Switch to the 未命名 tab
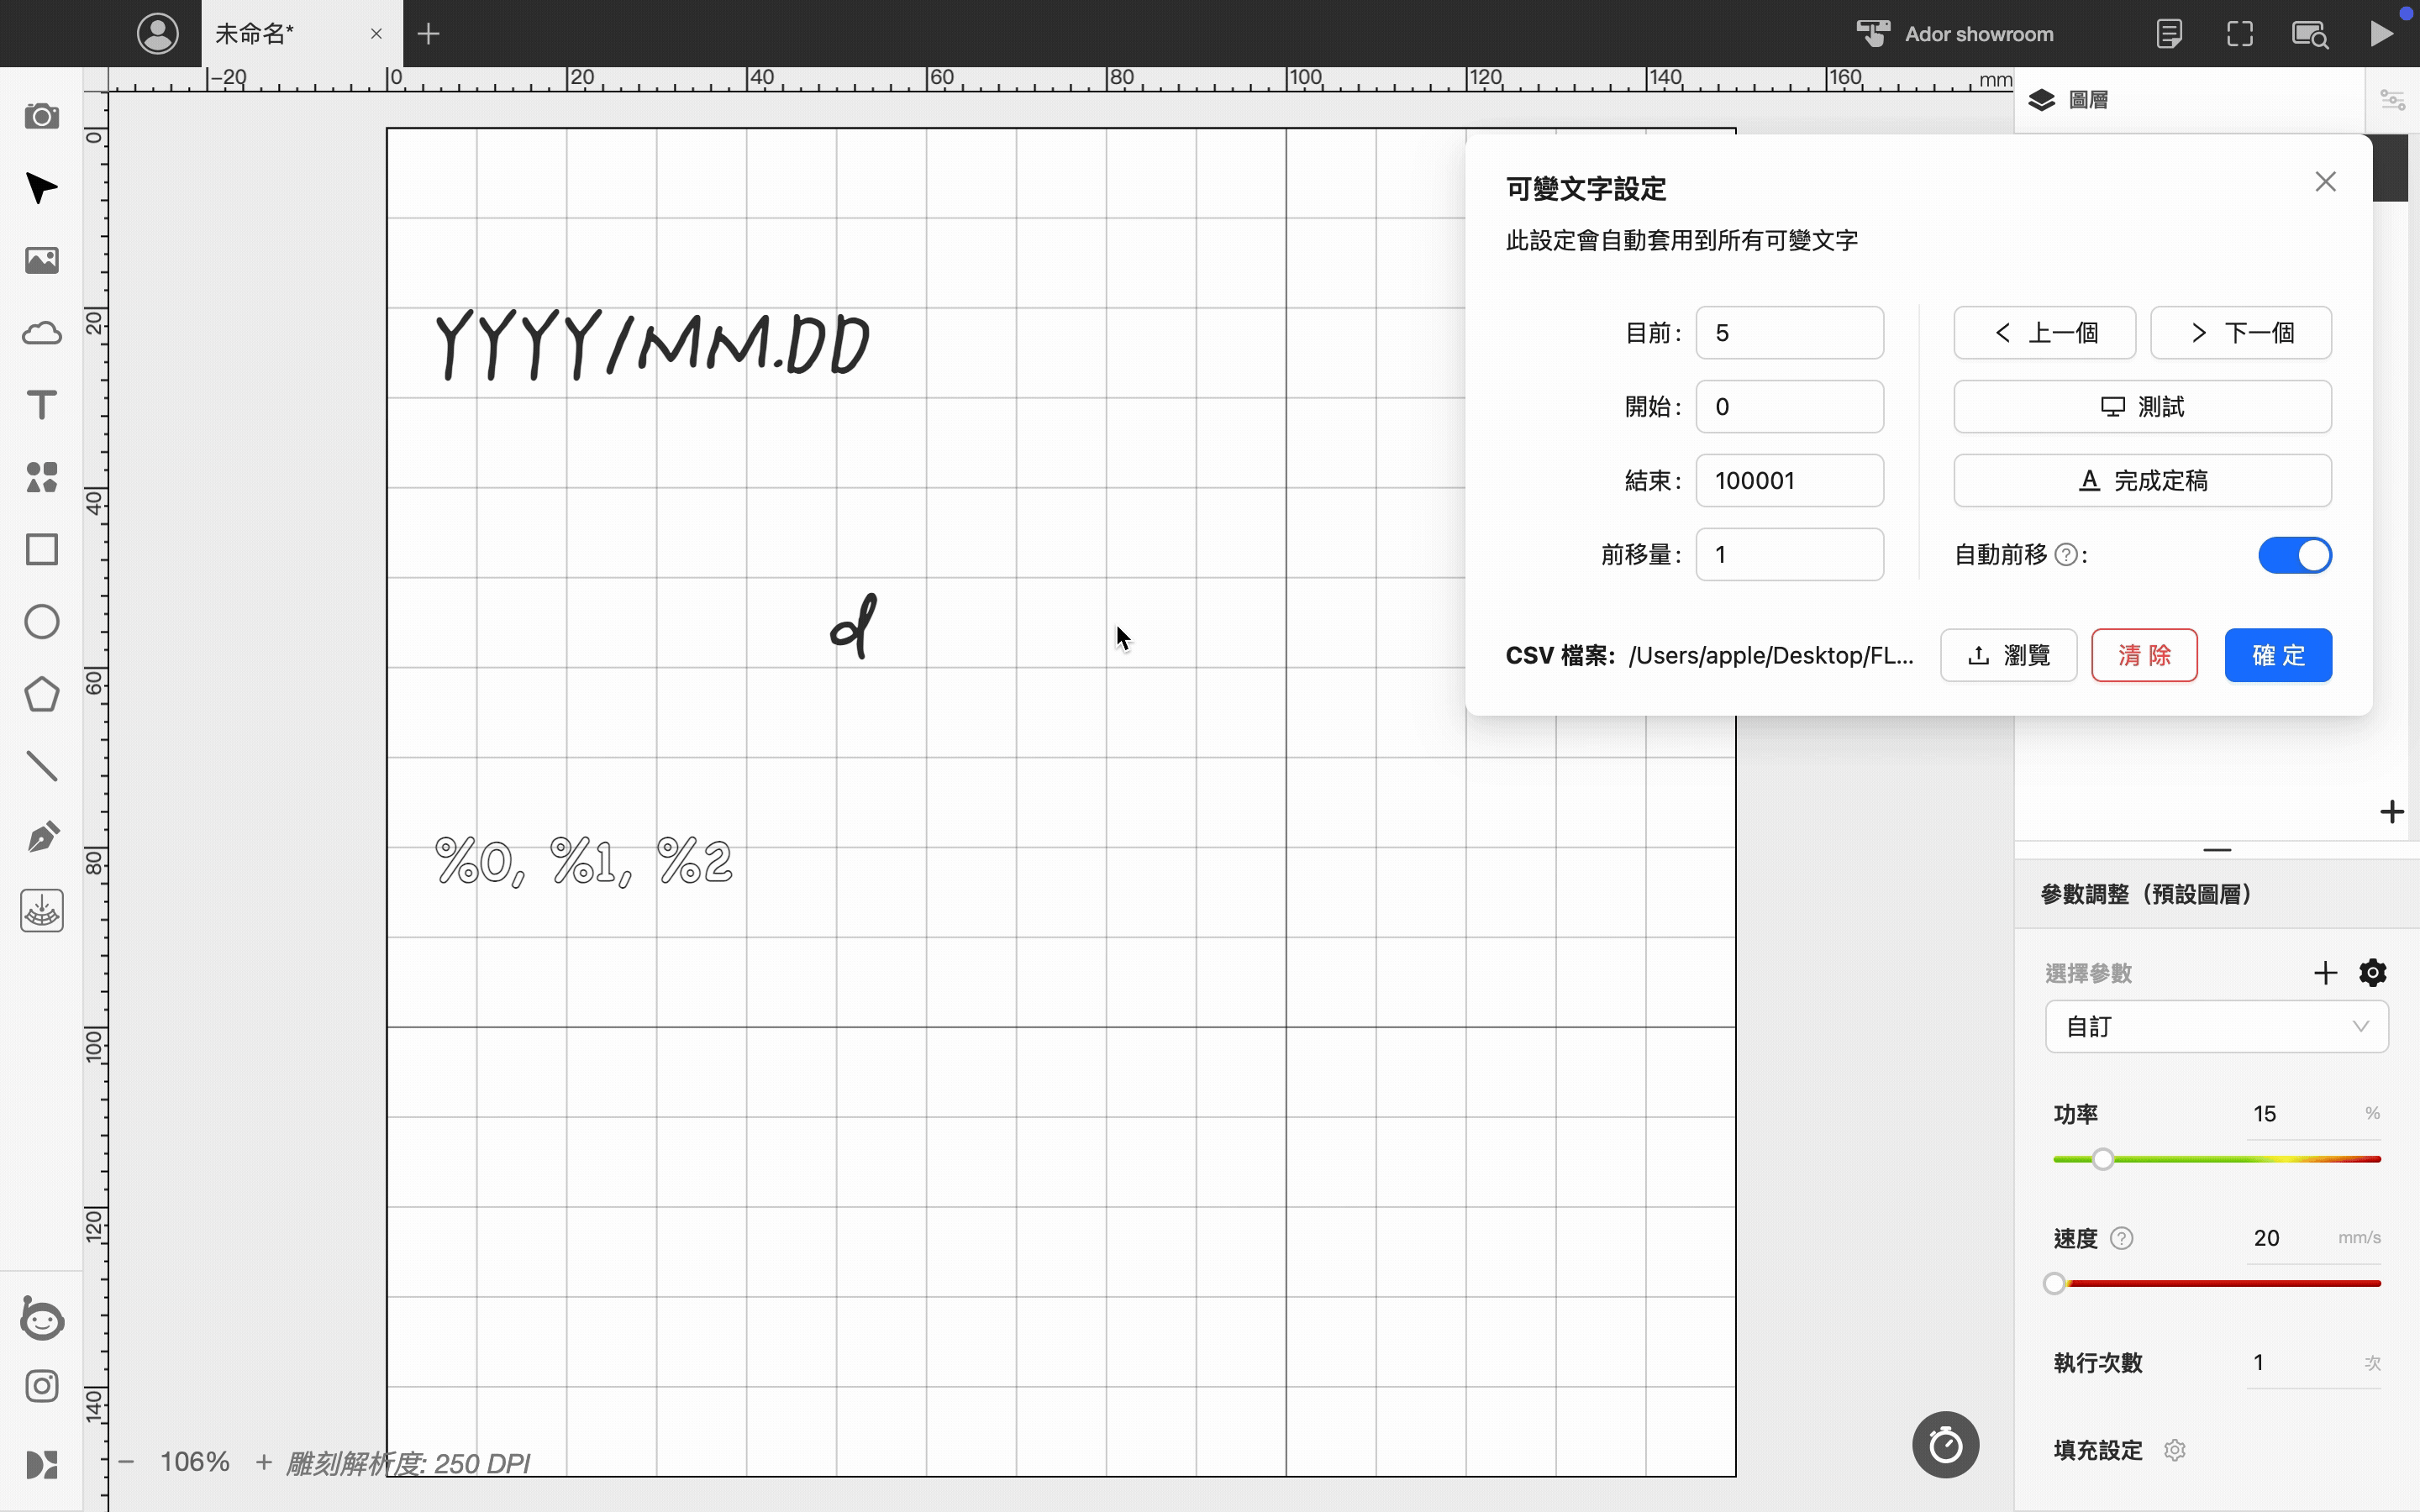 (255, 34)
